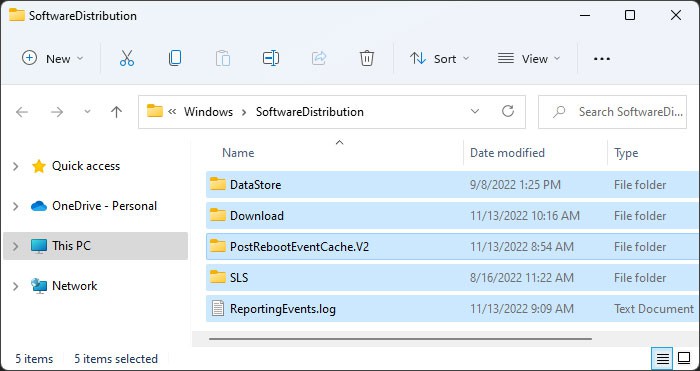Click the Paste clipboard icon

coord(223,58)
